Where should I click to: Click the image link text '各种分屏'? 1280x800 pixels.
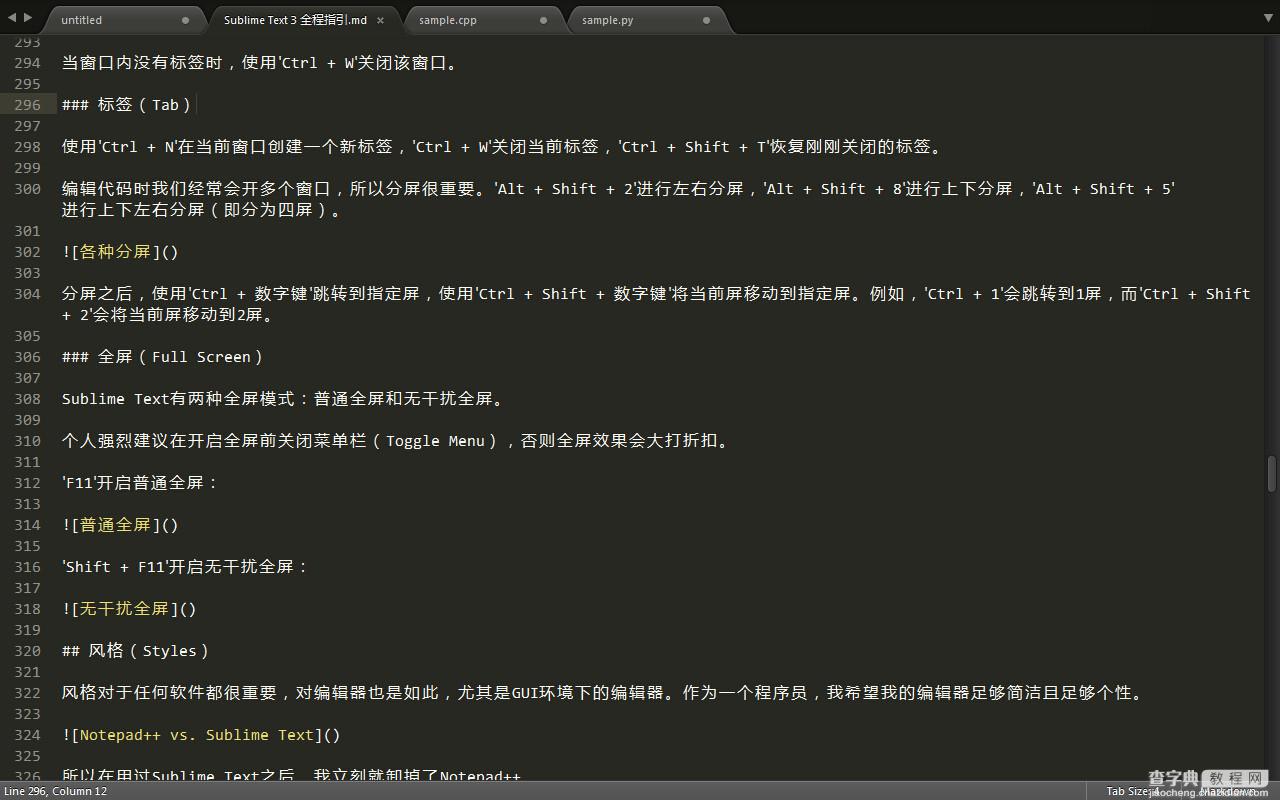pos(115,252)
